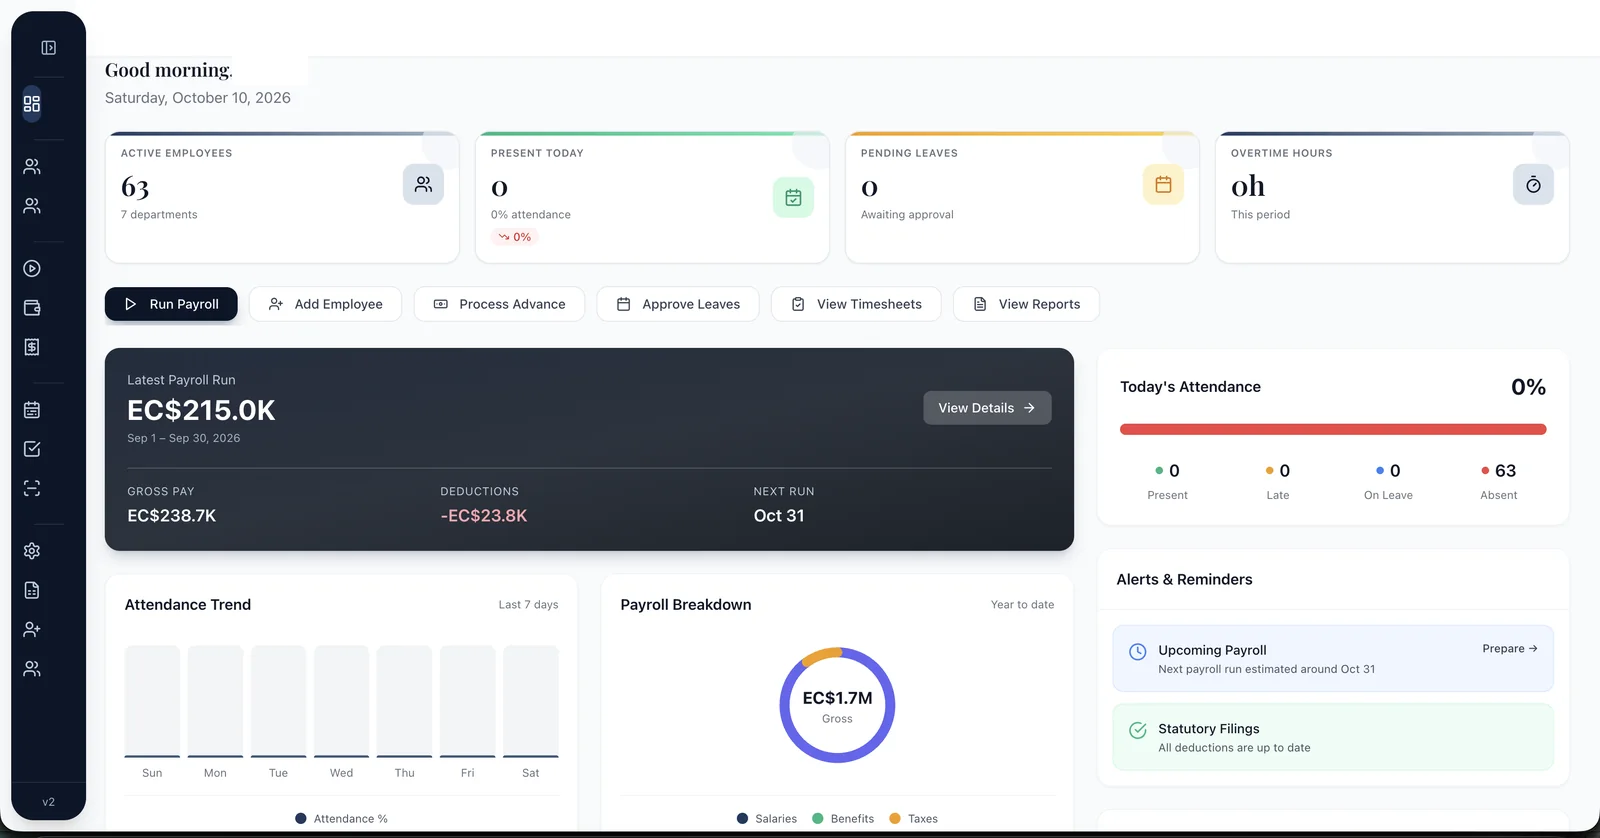Click the red Today's Attendance progress bar
This screenshot has width=1600, height=838.
(x=1333, y=429)
